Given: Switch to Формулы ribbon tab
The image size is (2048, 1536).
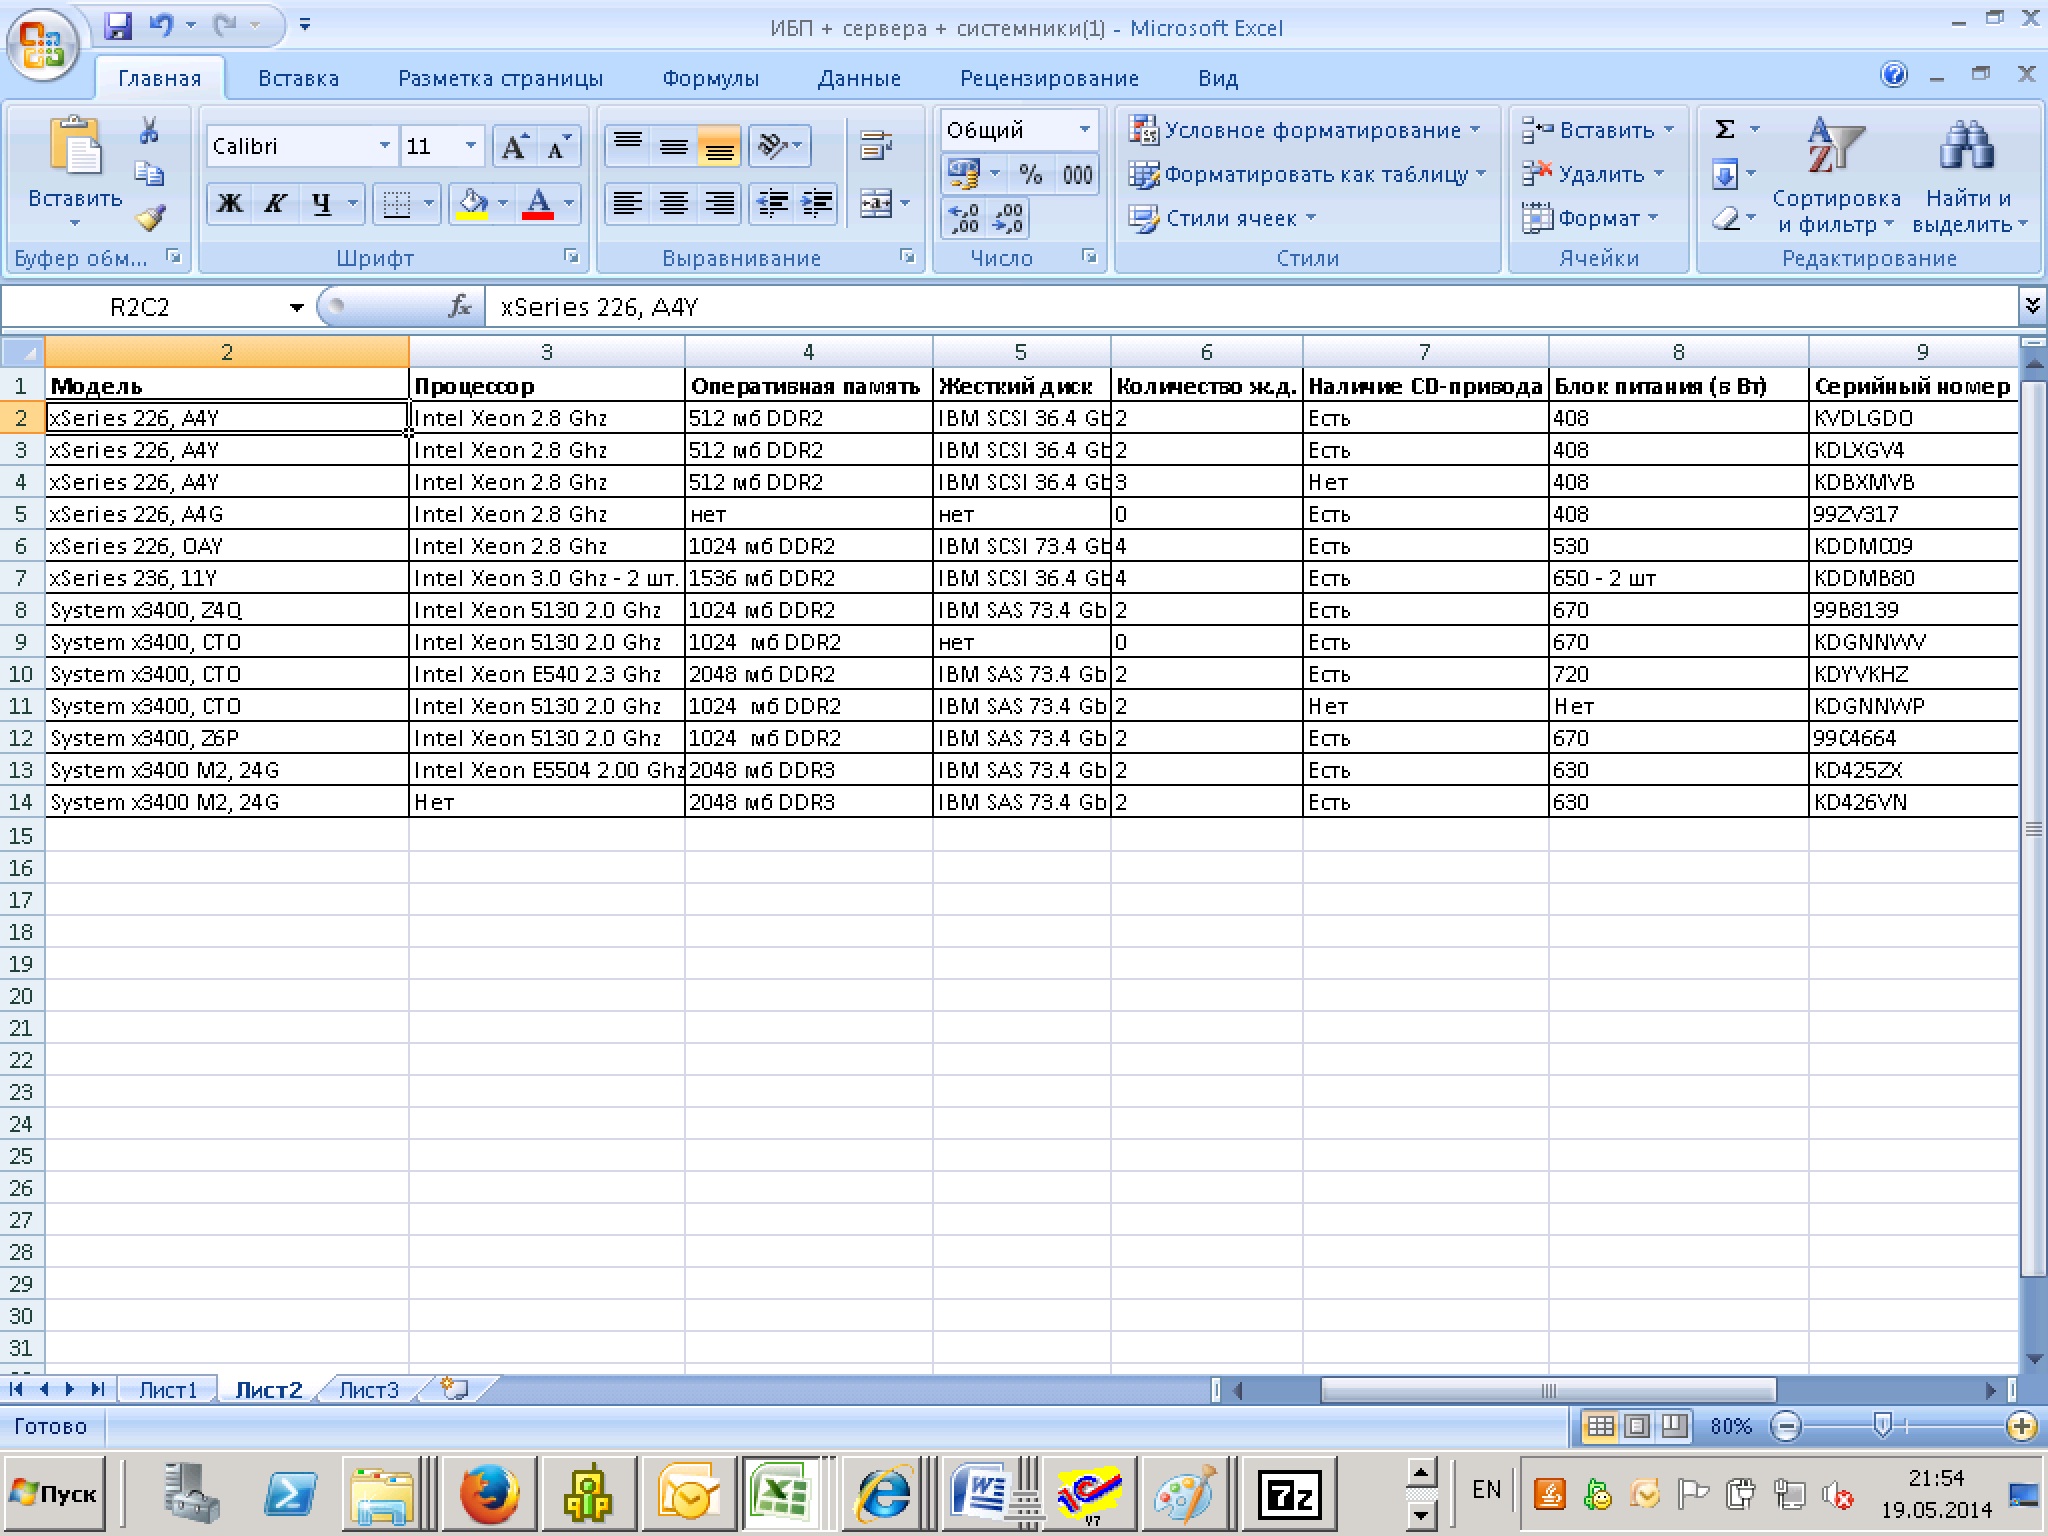Looking at the screenshot, I should 710,78.
